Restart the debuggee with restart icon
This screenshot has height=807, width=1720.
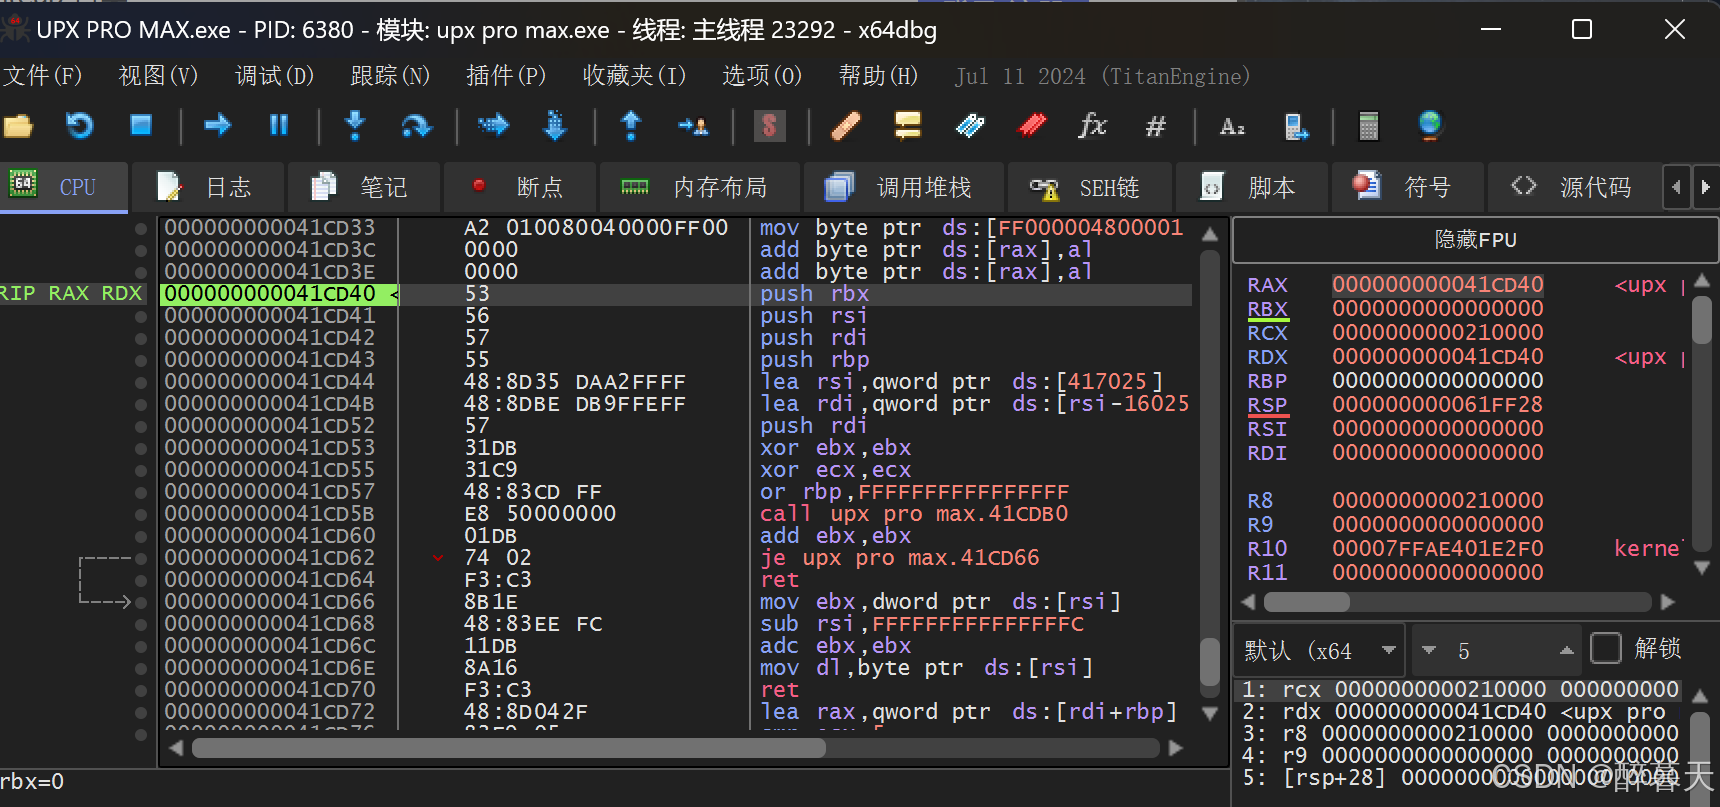79,126
